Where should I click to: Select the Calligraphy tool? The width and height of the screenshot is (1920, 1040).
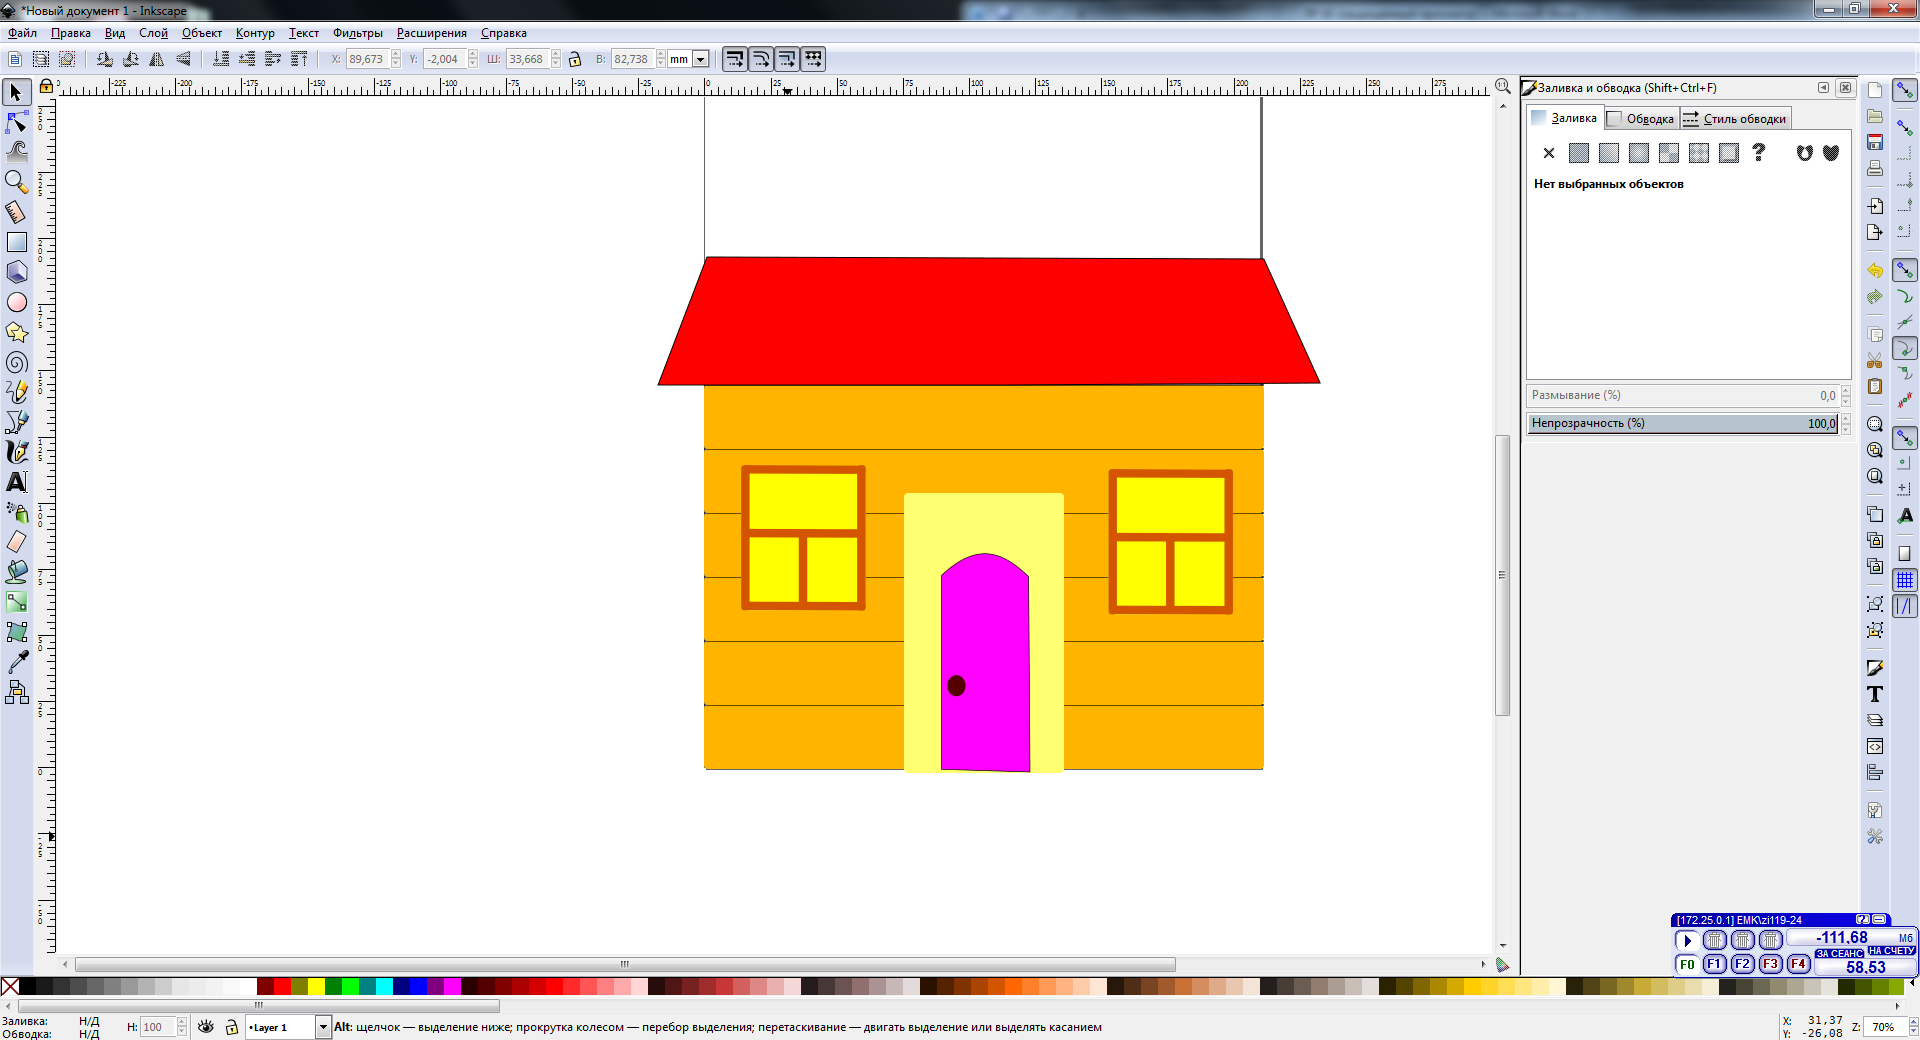pos(16,452)
